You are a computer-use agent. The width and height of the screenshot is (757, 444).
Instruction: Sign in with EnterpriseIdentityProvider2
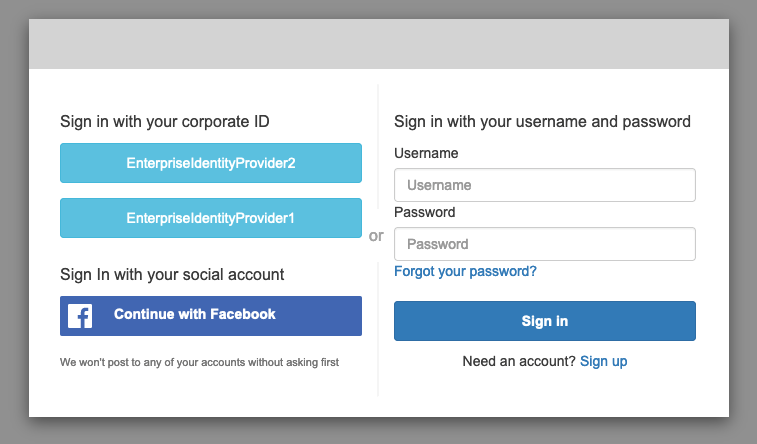pos(210,163)
